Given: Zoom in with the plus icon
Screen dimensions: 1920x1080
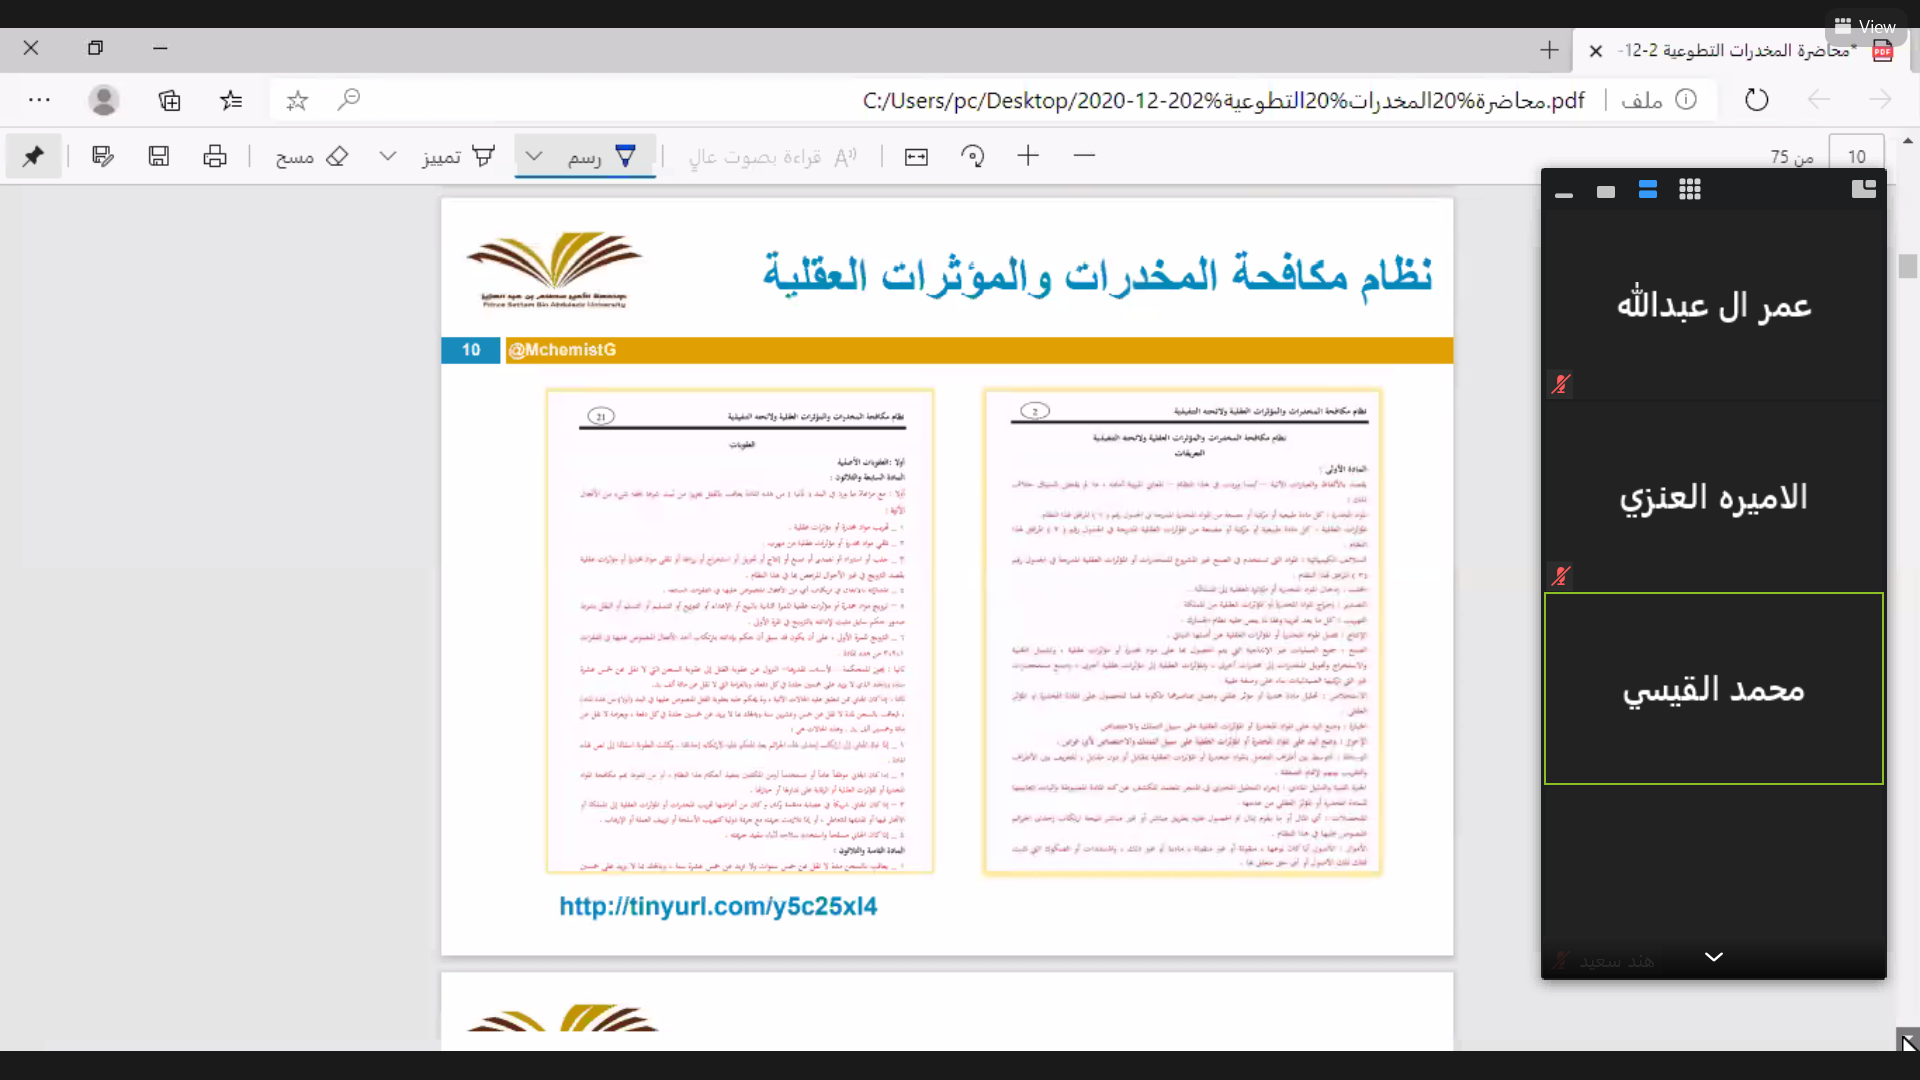Looking at the screenshot, I should tap(1028, 156).
